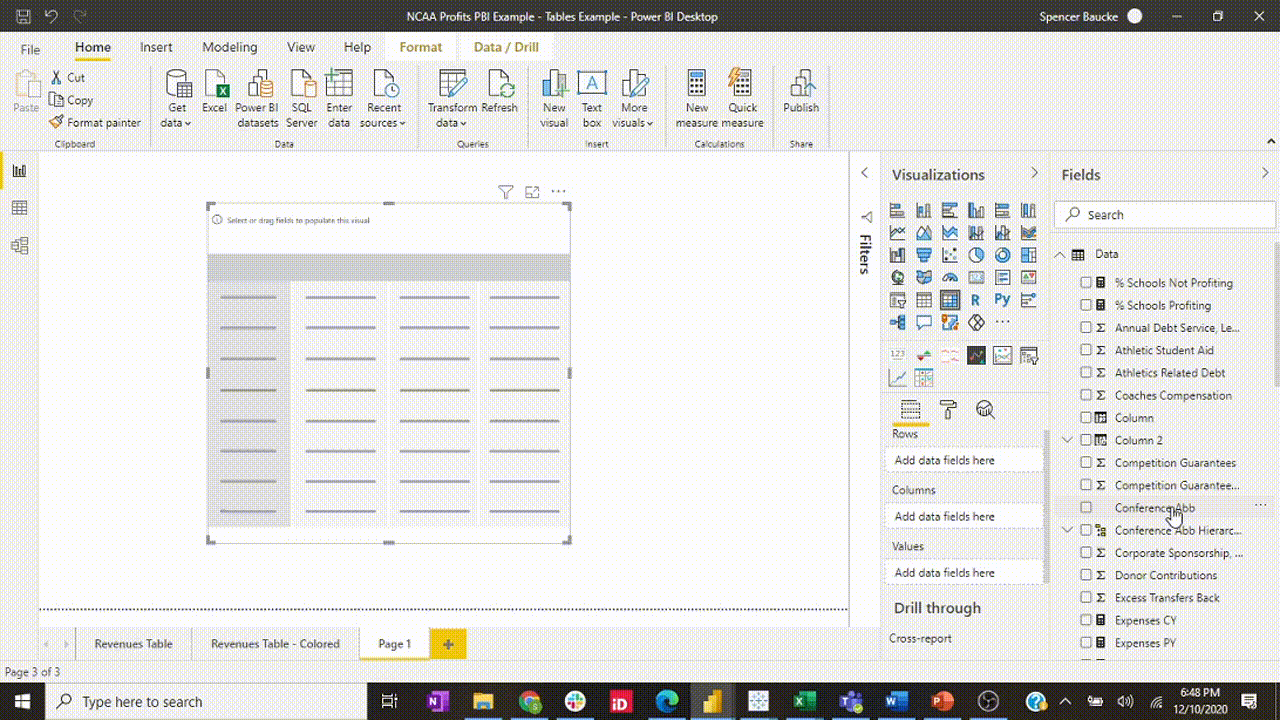Check the % Schools Profiting field
The width and height of the screenshot is (1280, 720).
(1086, 305)
